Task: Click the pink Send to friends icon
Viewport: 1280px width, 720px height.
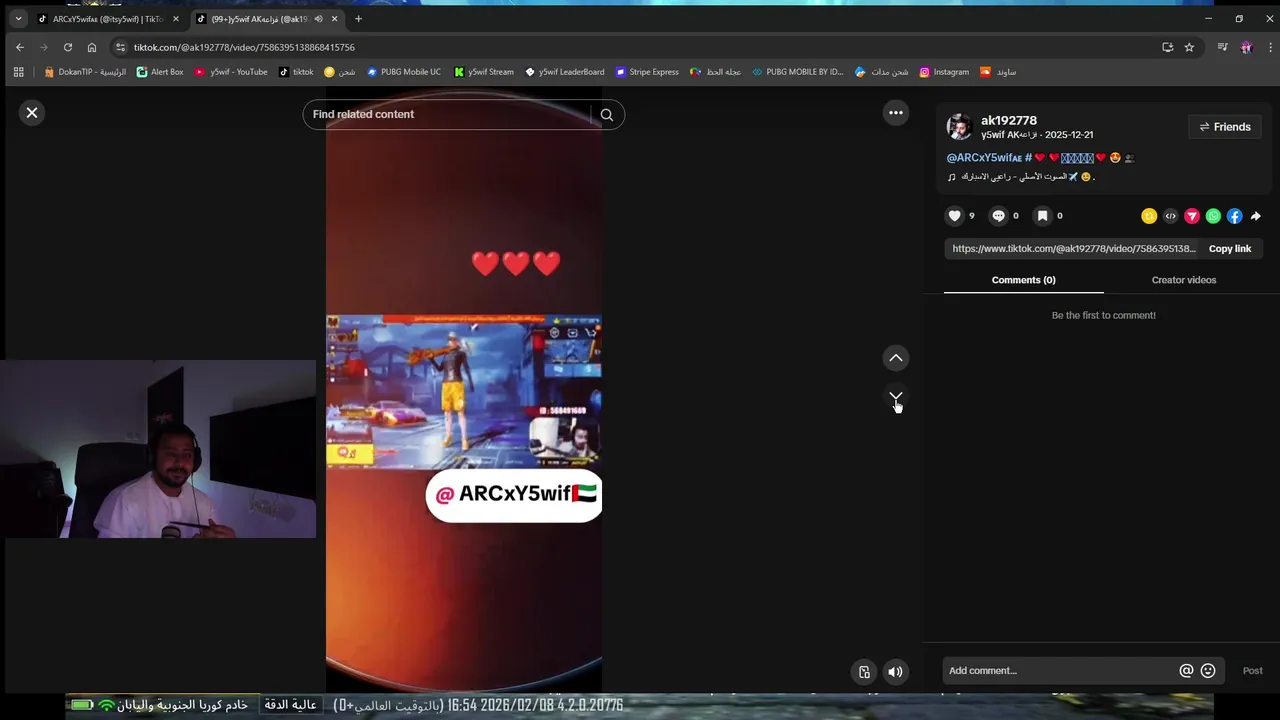Action: click(x=1192, y=216)
